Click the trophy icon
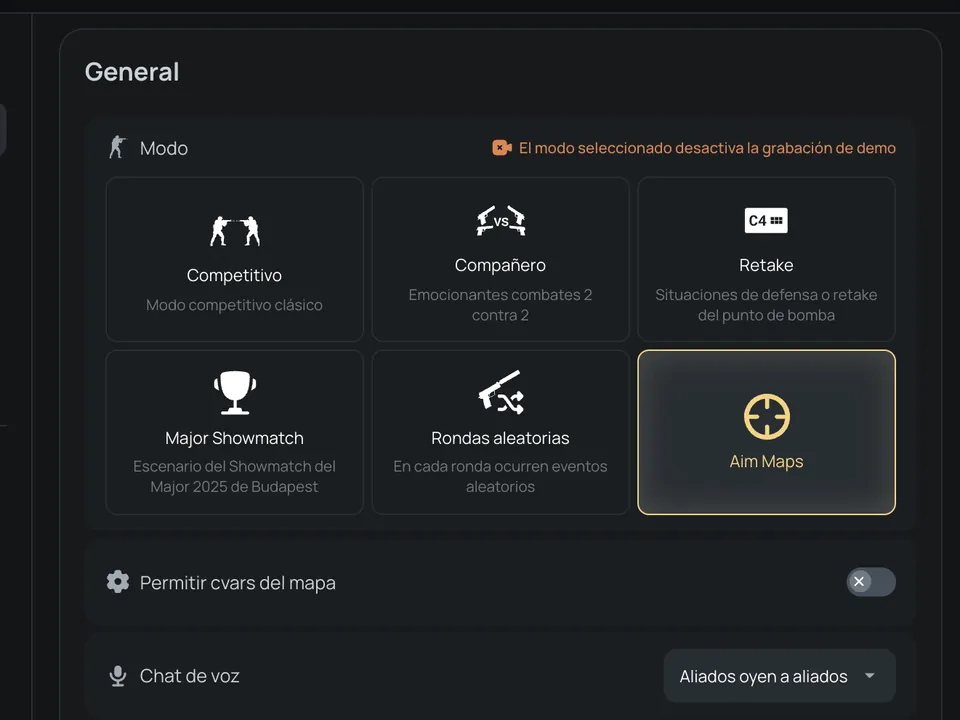 coord(235,392)
